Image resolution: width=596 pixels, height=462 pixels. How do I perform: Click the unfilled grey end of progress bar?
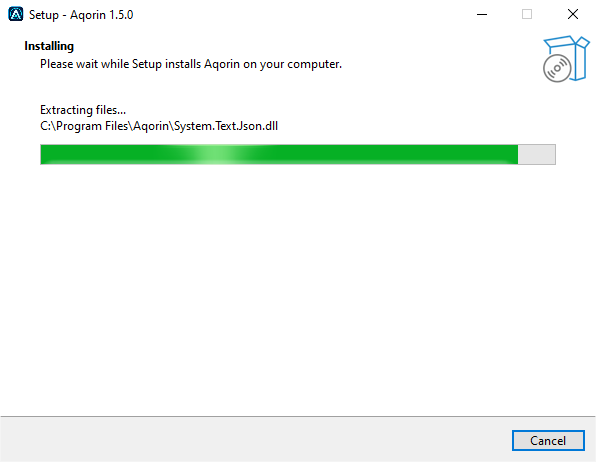coord(537,154)
